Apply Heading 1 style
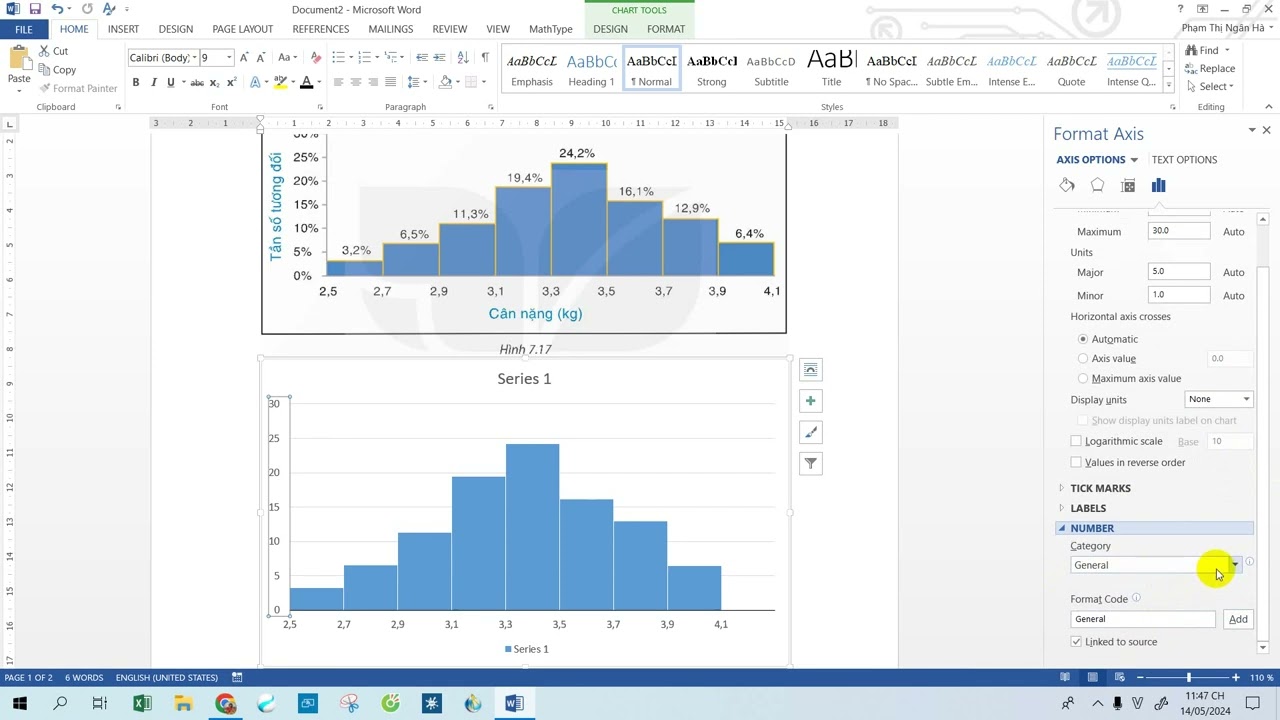The height and width of the screenshot is (720, 1280). (x=591, y=69)
